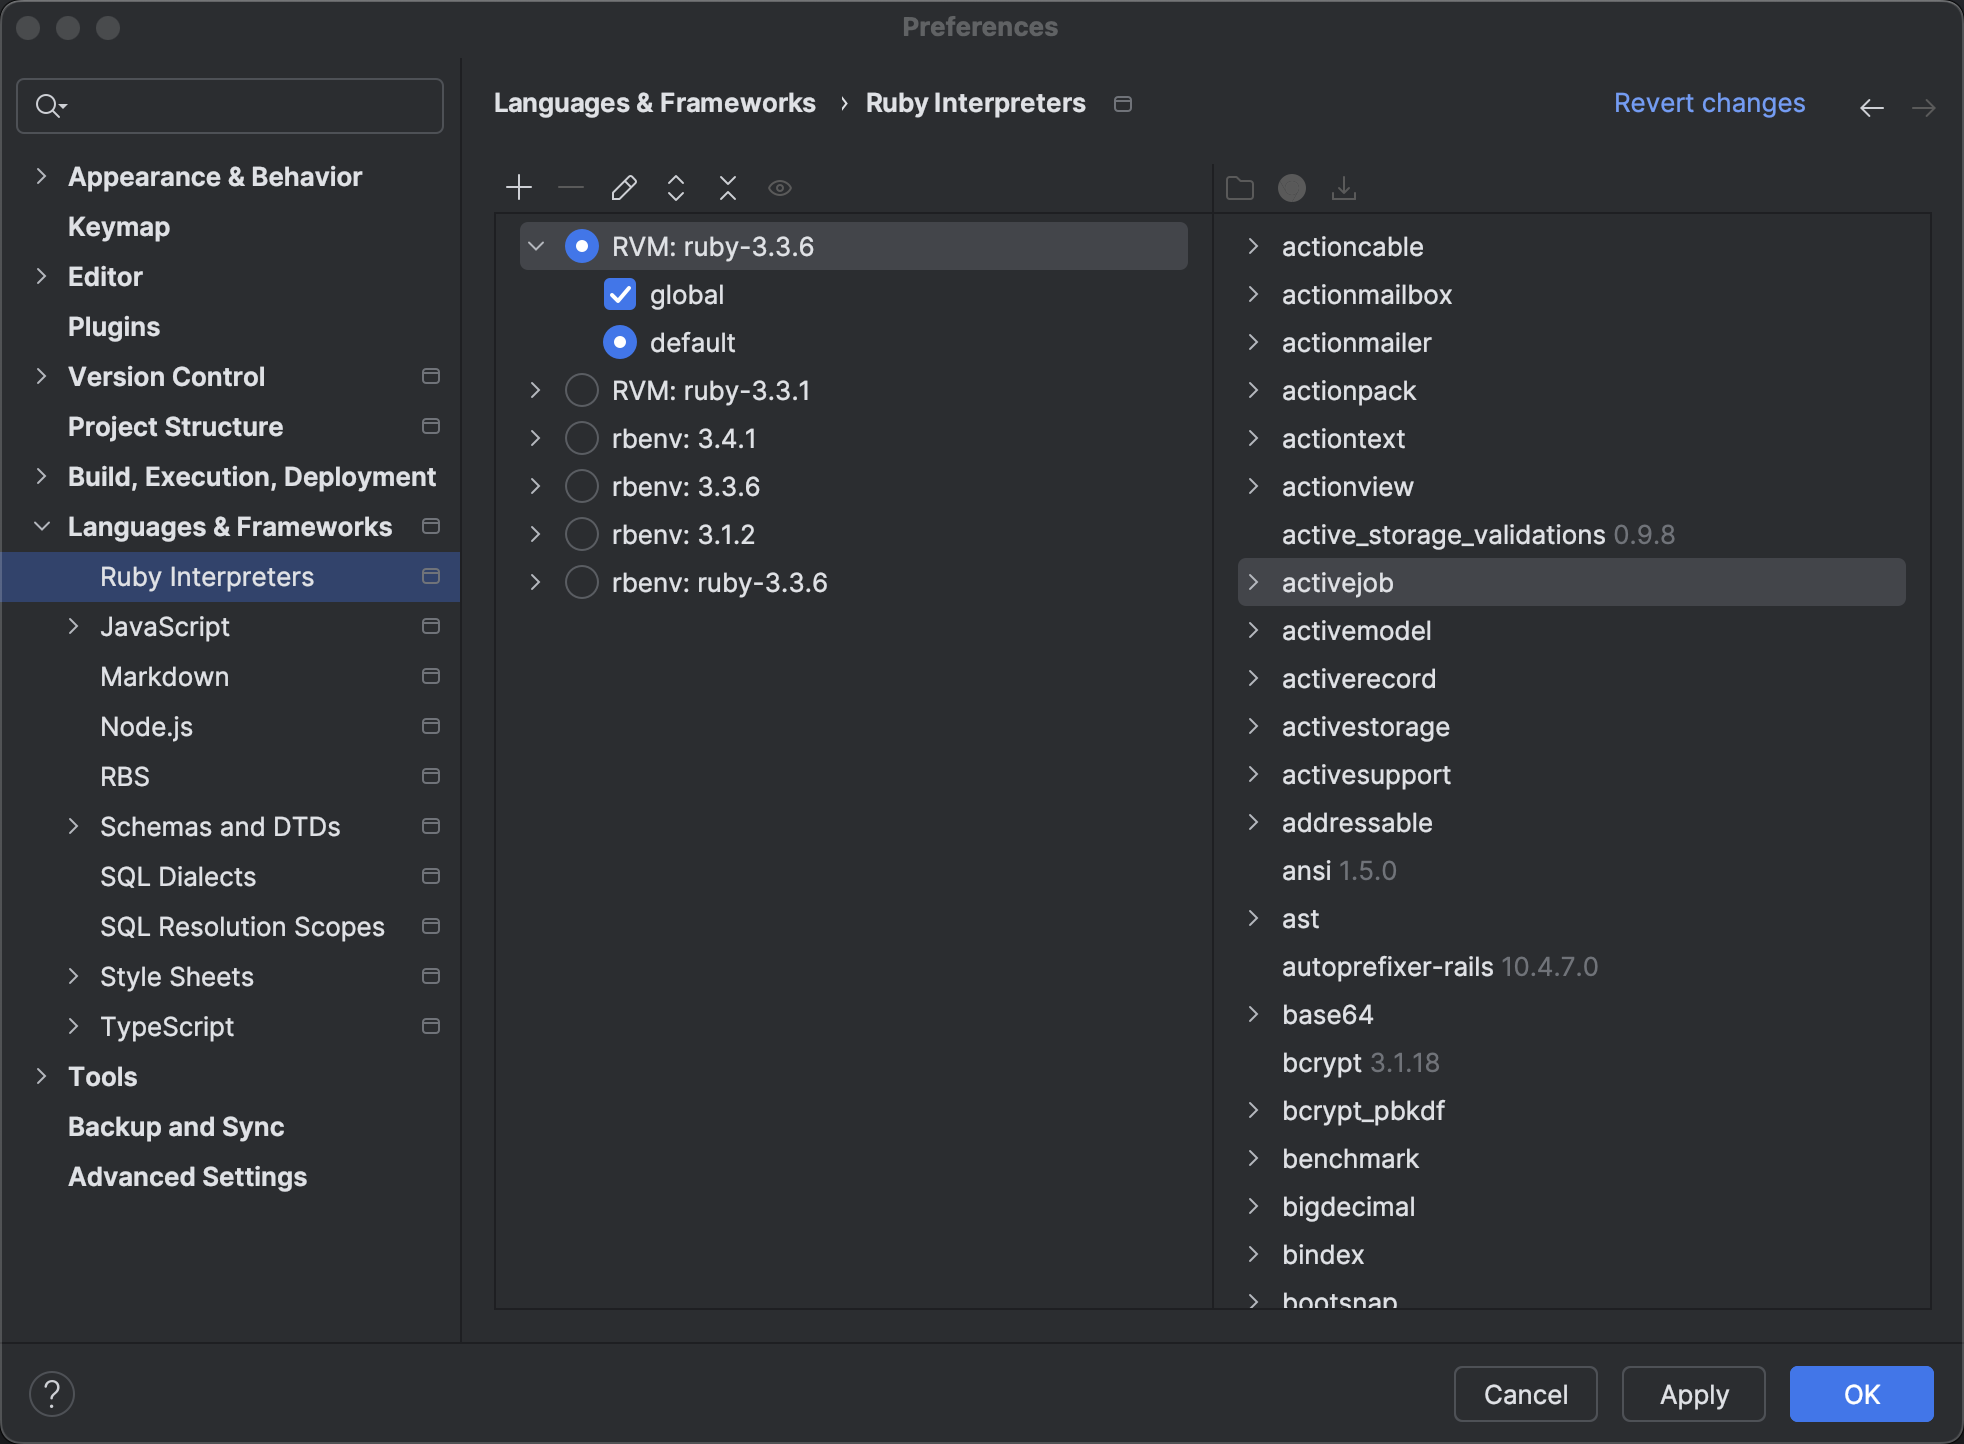Click the Revert changes link
This screenshot has height=1444, width=1964.
pyautogui.click(x=1709, y=102)
